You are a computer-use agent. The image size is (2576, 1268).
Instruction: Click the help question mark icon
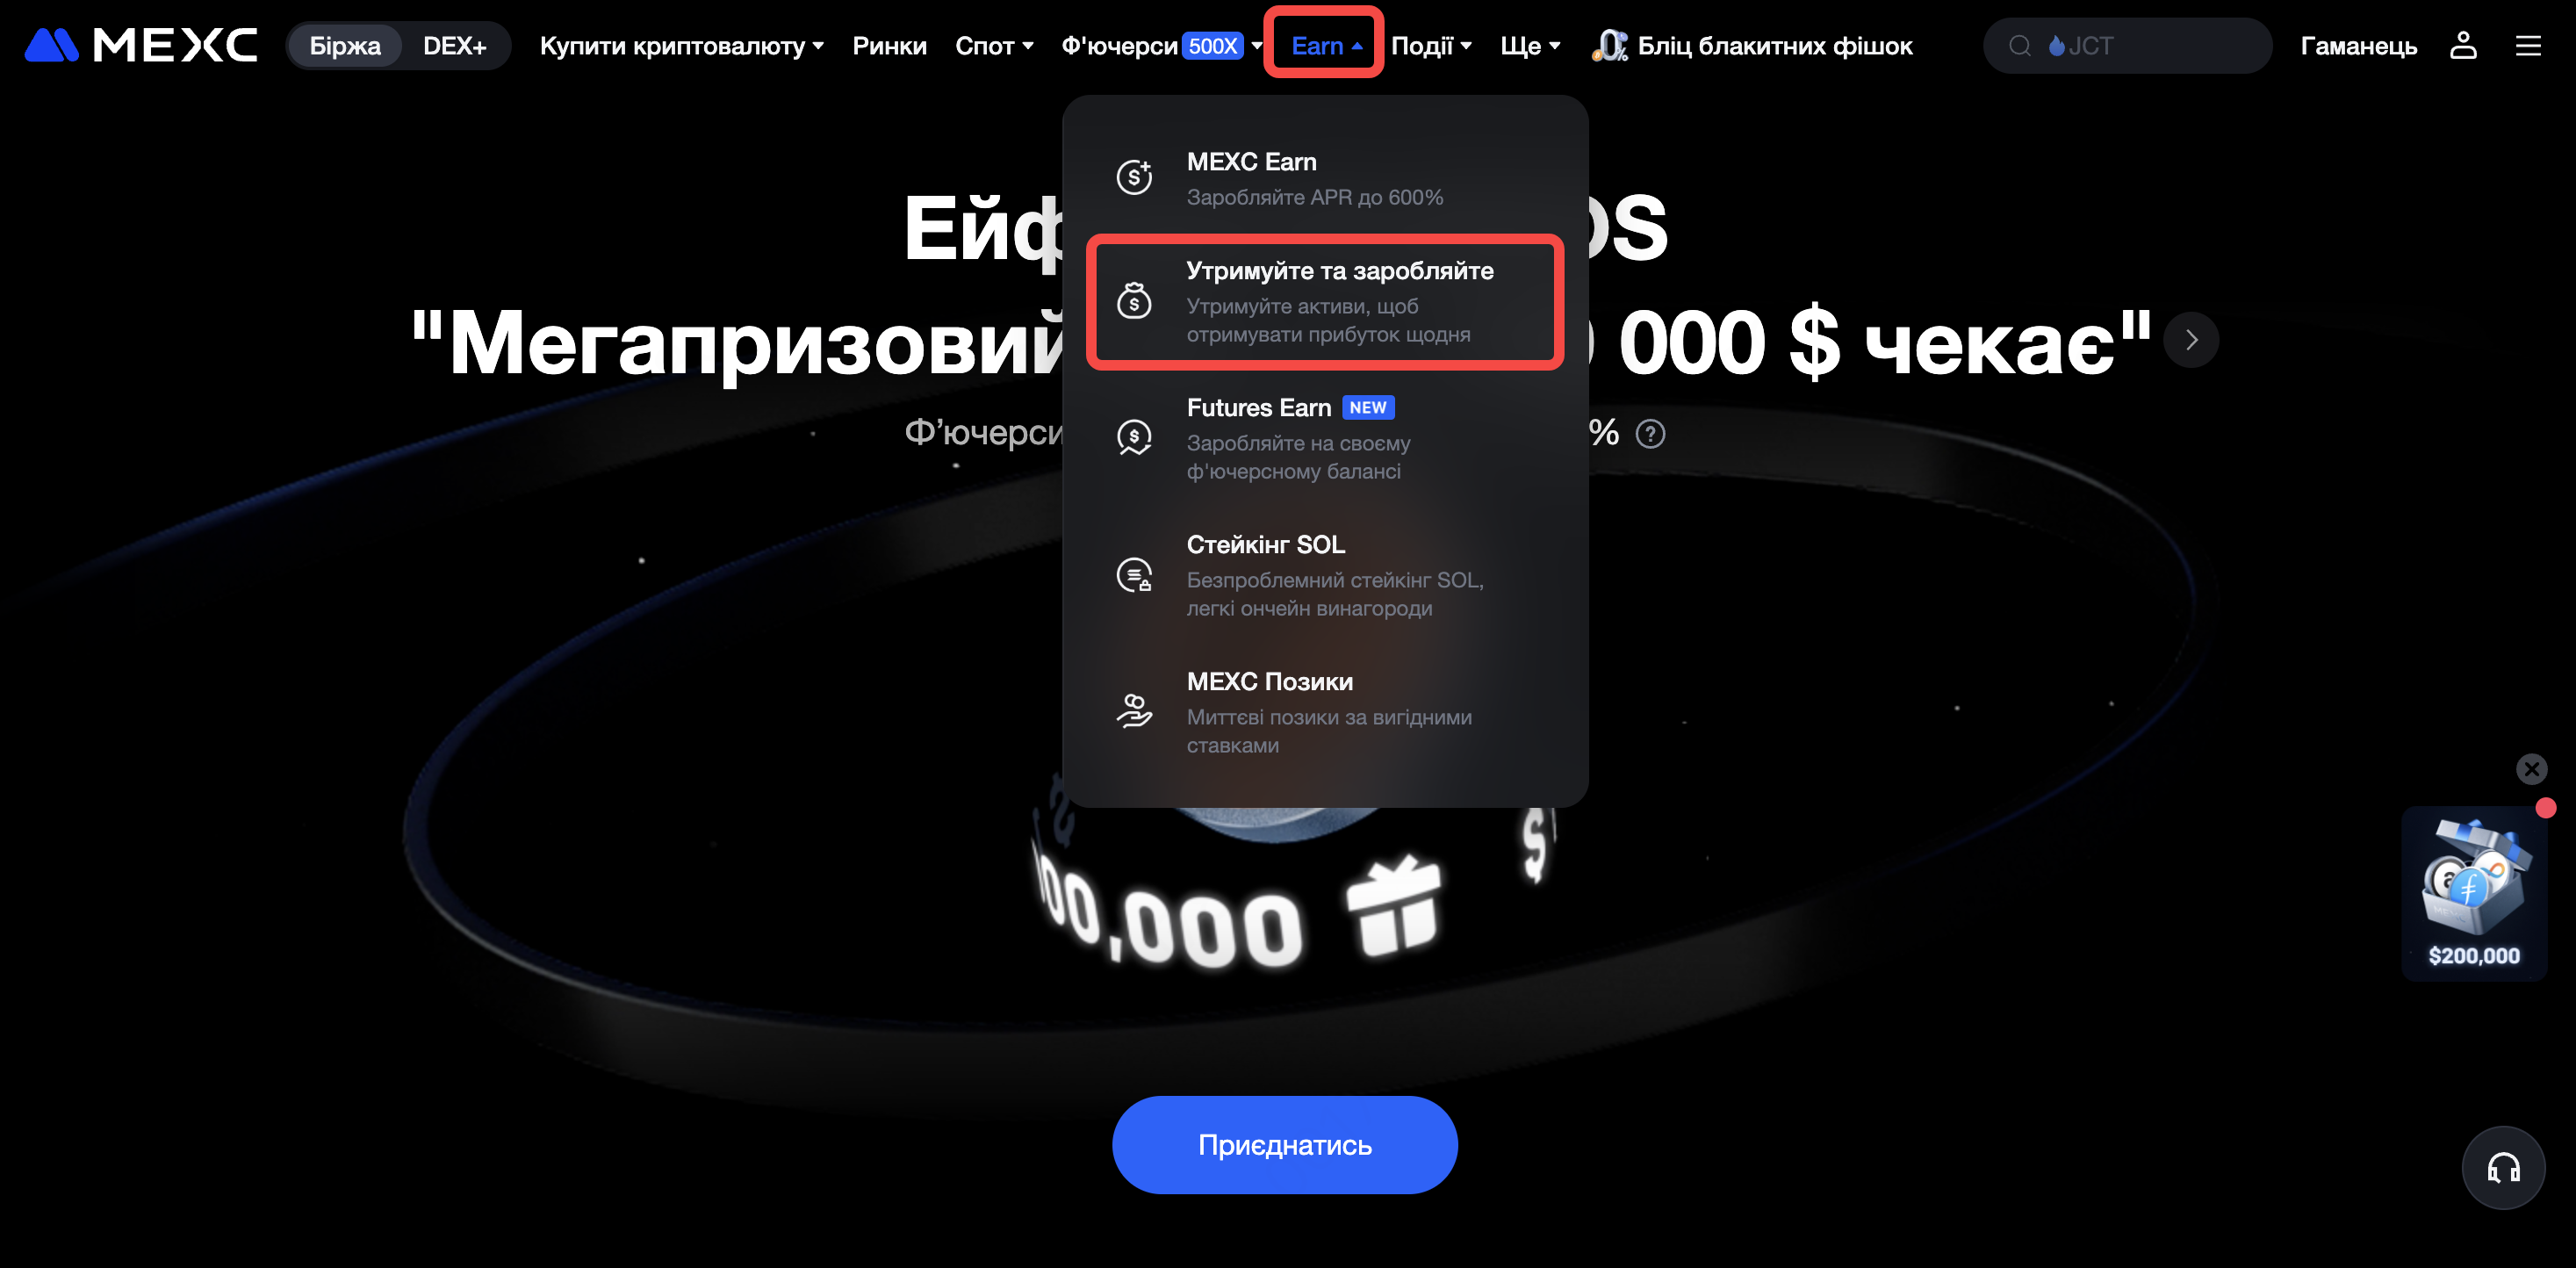click(x=1650, y=434)
